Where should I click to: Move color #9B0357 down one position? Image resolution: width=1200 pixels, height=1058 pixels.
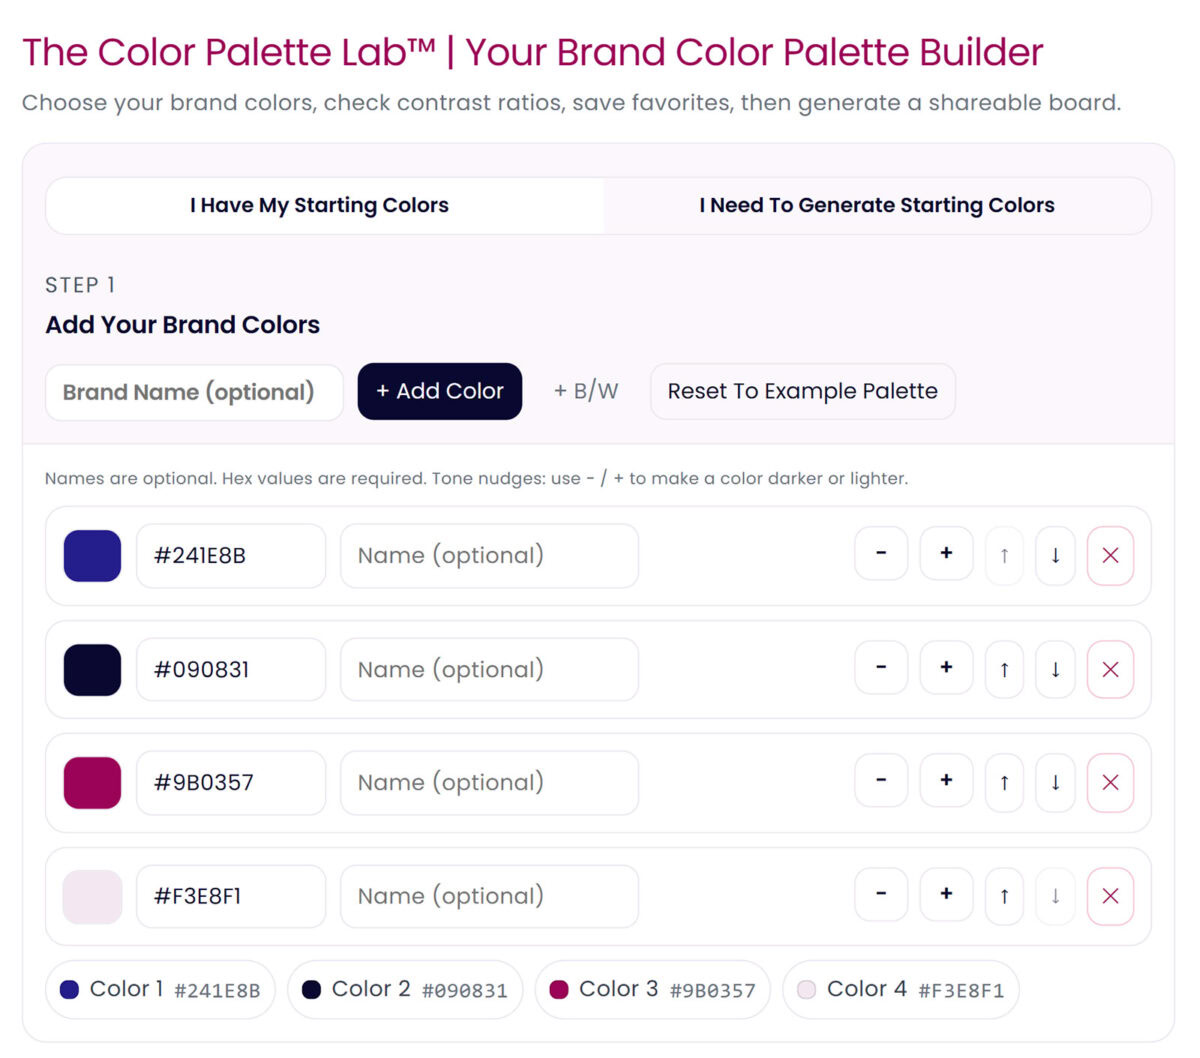[1055, 782]
